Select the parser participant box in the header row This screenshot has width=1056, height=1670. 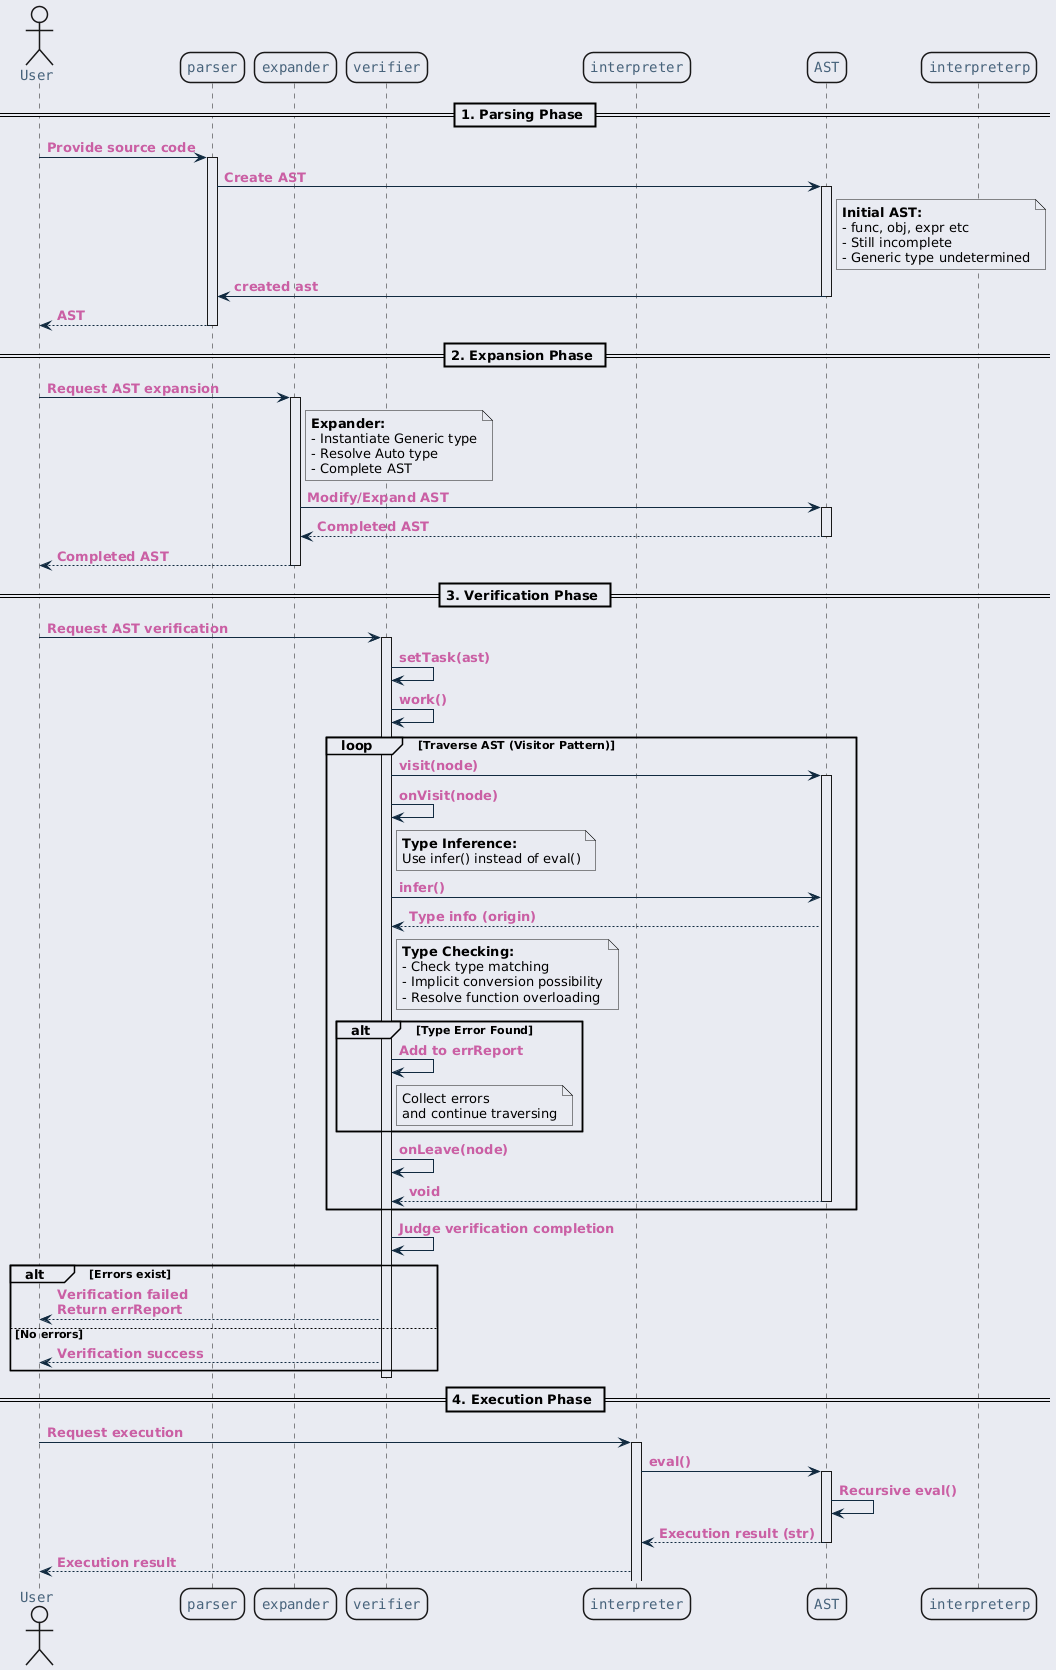[x=212, y=67]
